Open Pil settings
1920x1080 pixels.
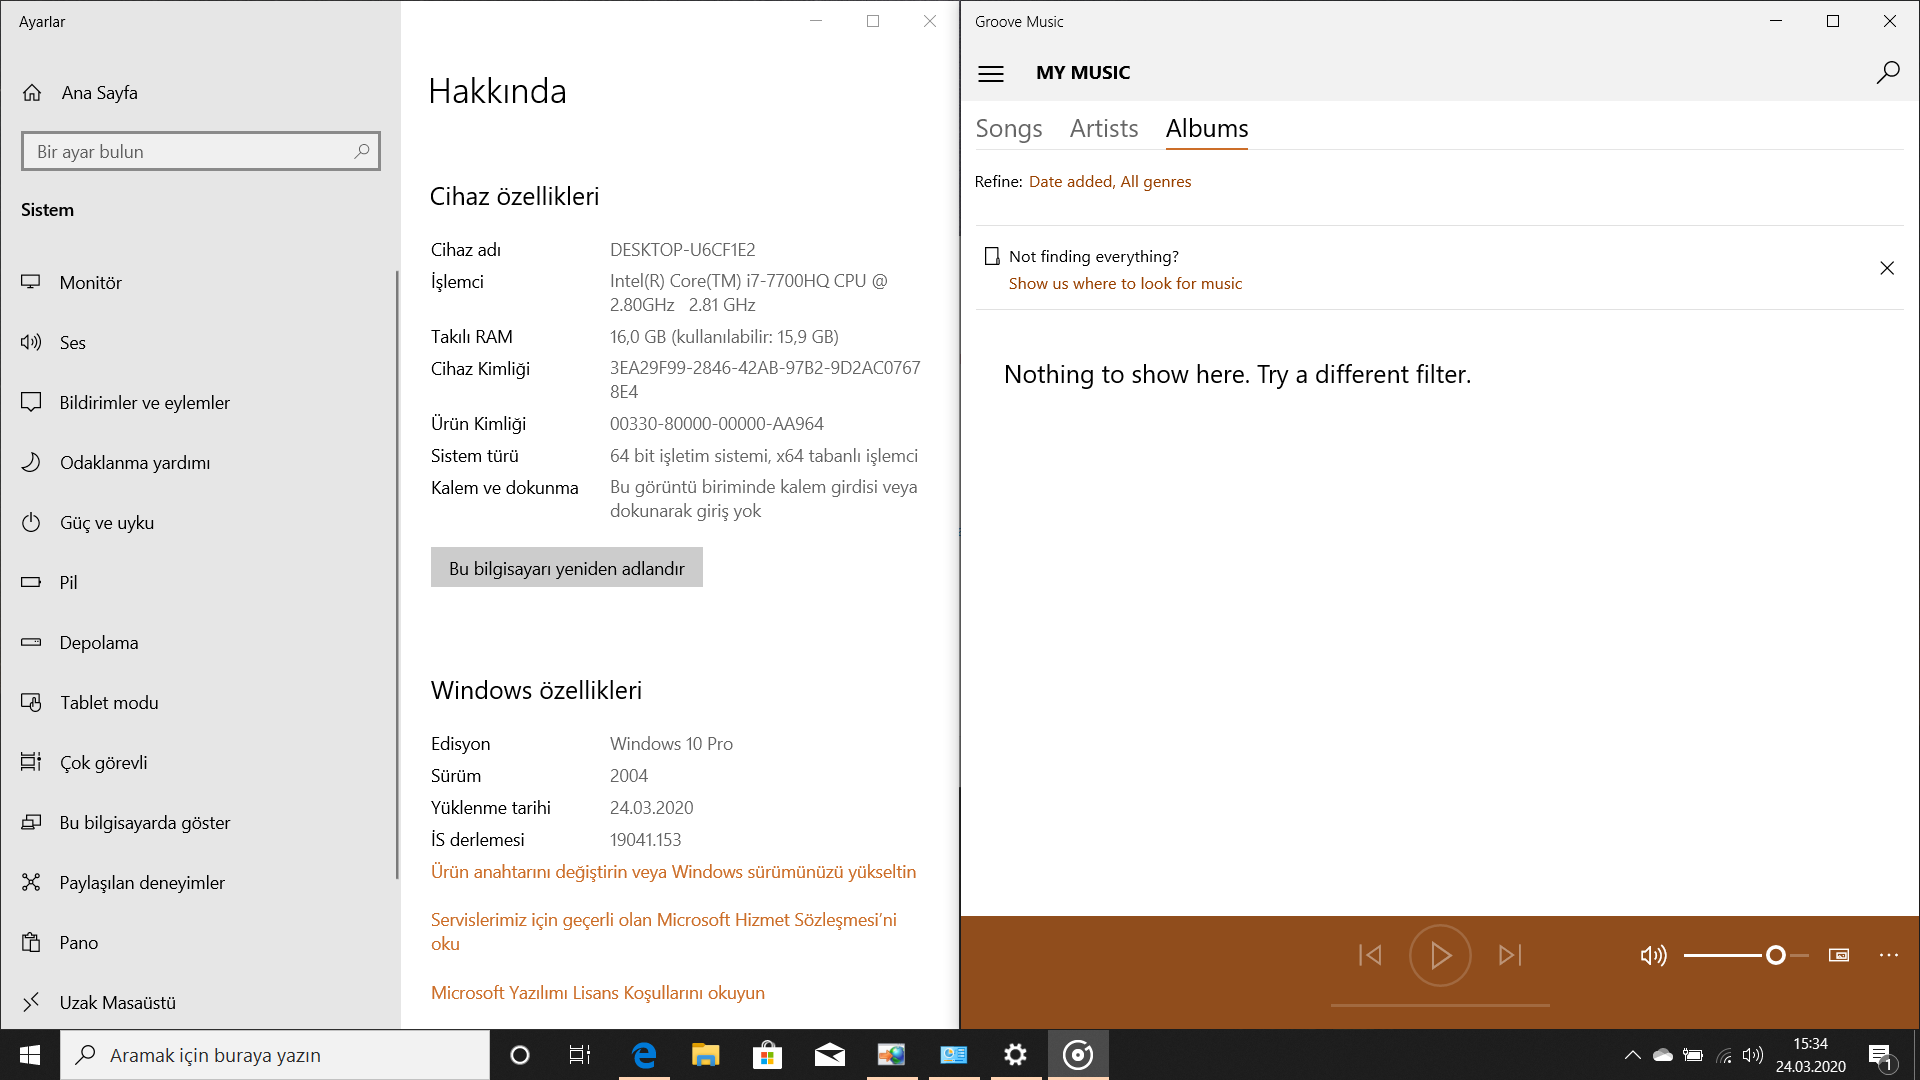coord(200,582)
